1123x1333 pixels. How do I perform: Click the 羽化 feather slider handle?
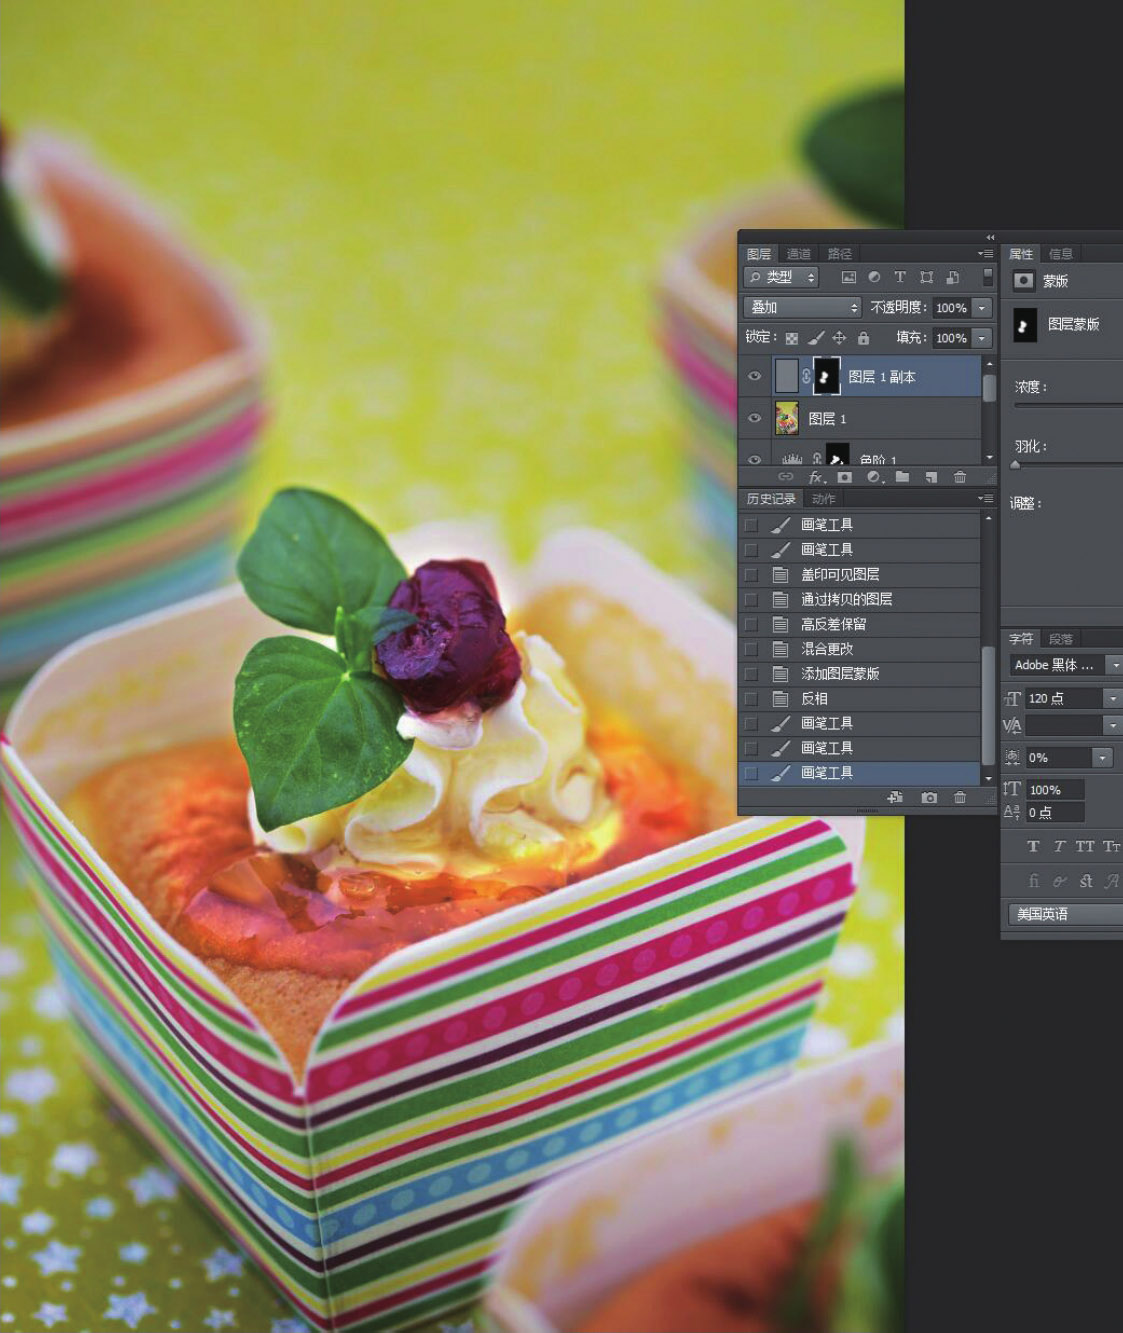[x=1016, y=465]
